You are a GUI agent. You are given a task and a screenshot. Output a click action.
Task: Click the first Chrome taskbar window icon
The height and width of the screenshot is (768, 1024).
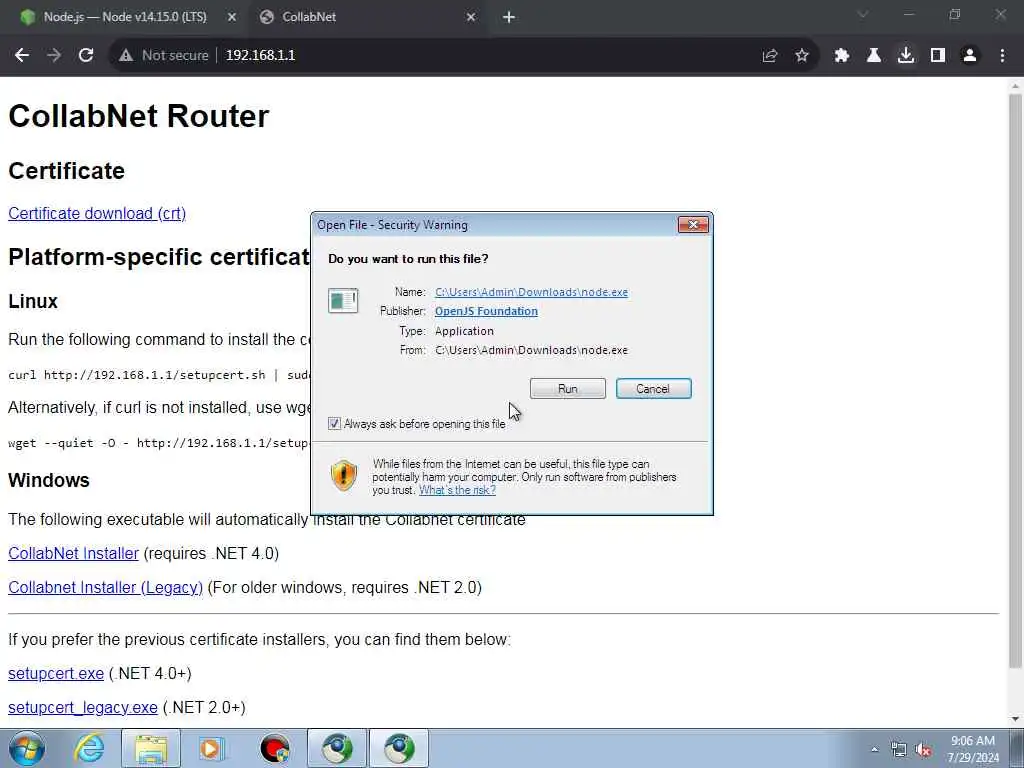(x=337, y=749)
